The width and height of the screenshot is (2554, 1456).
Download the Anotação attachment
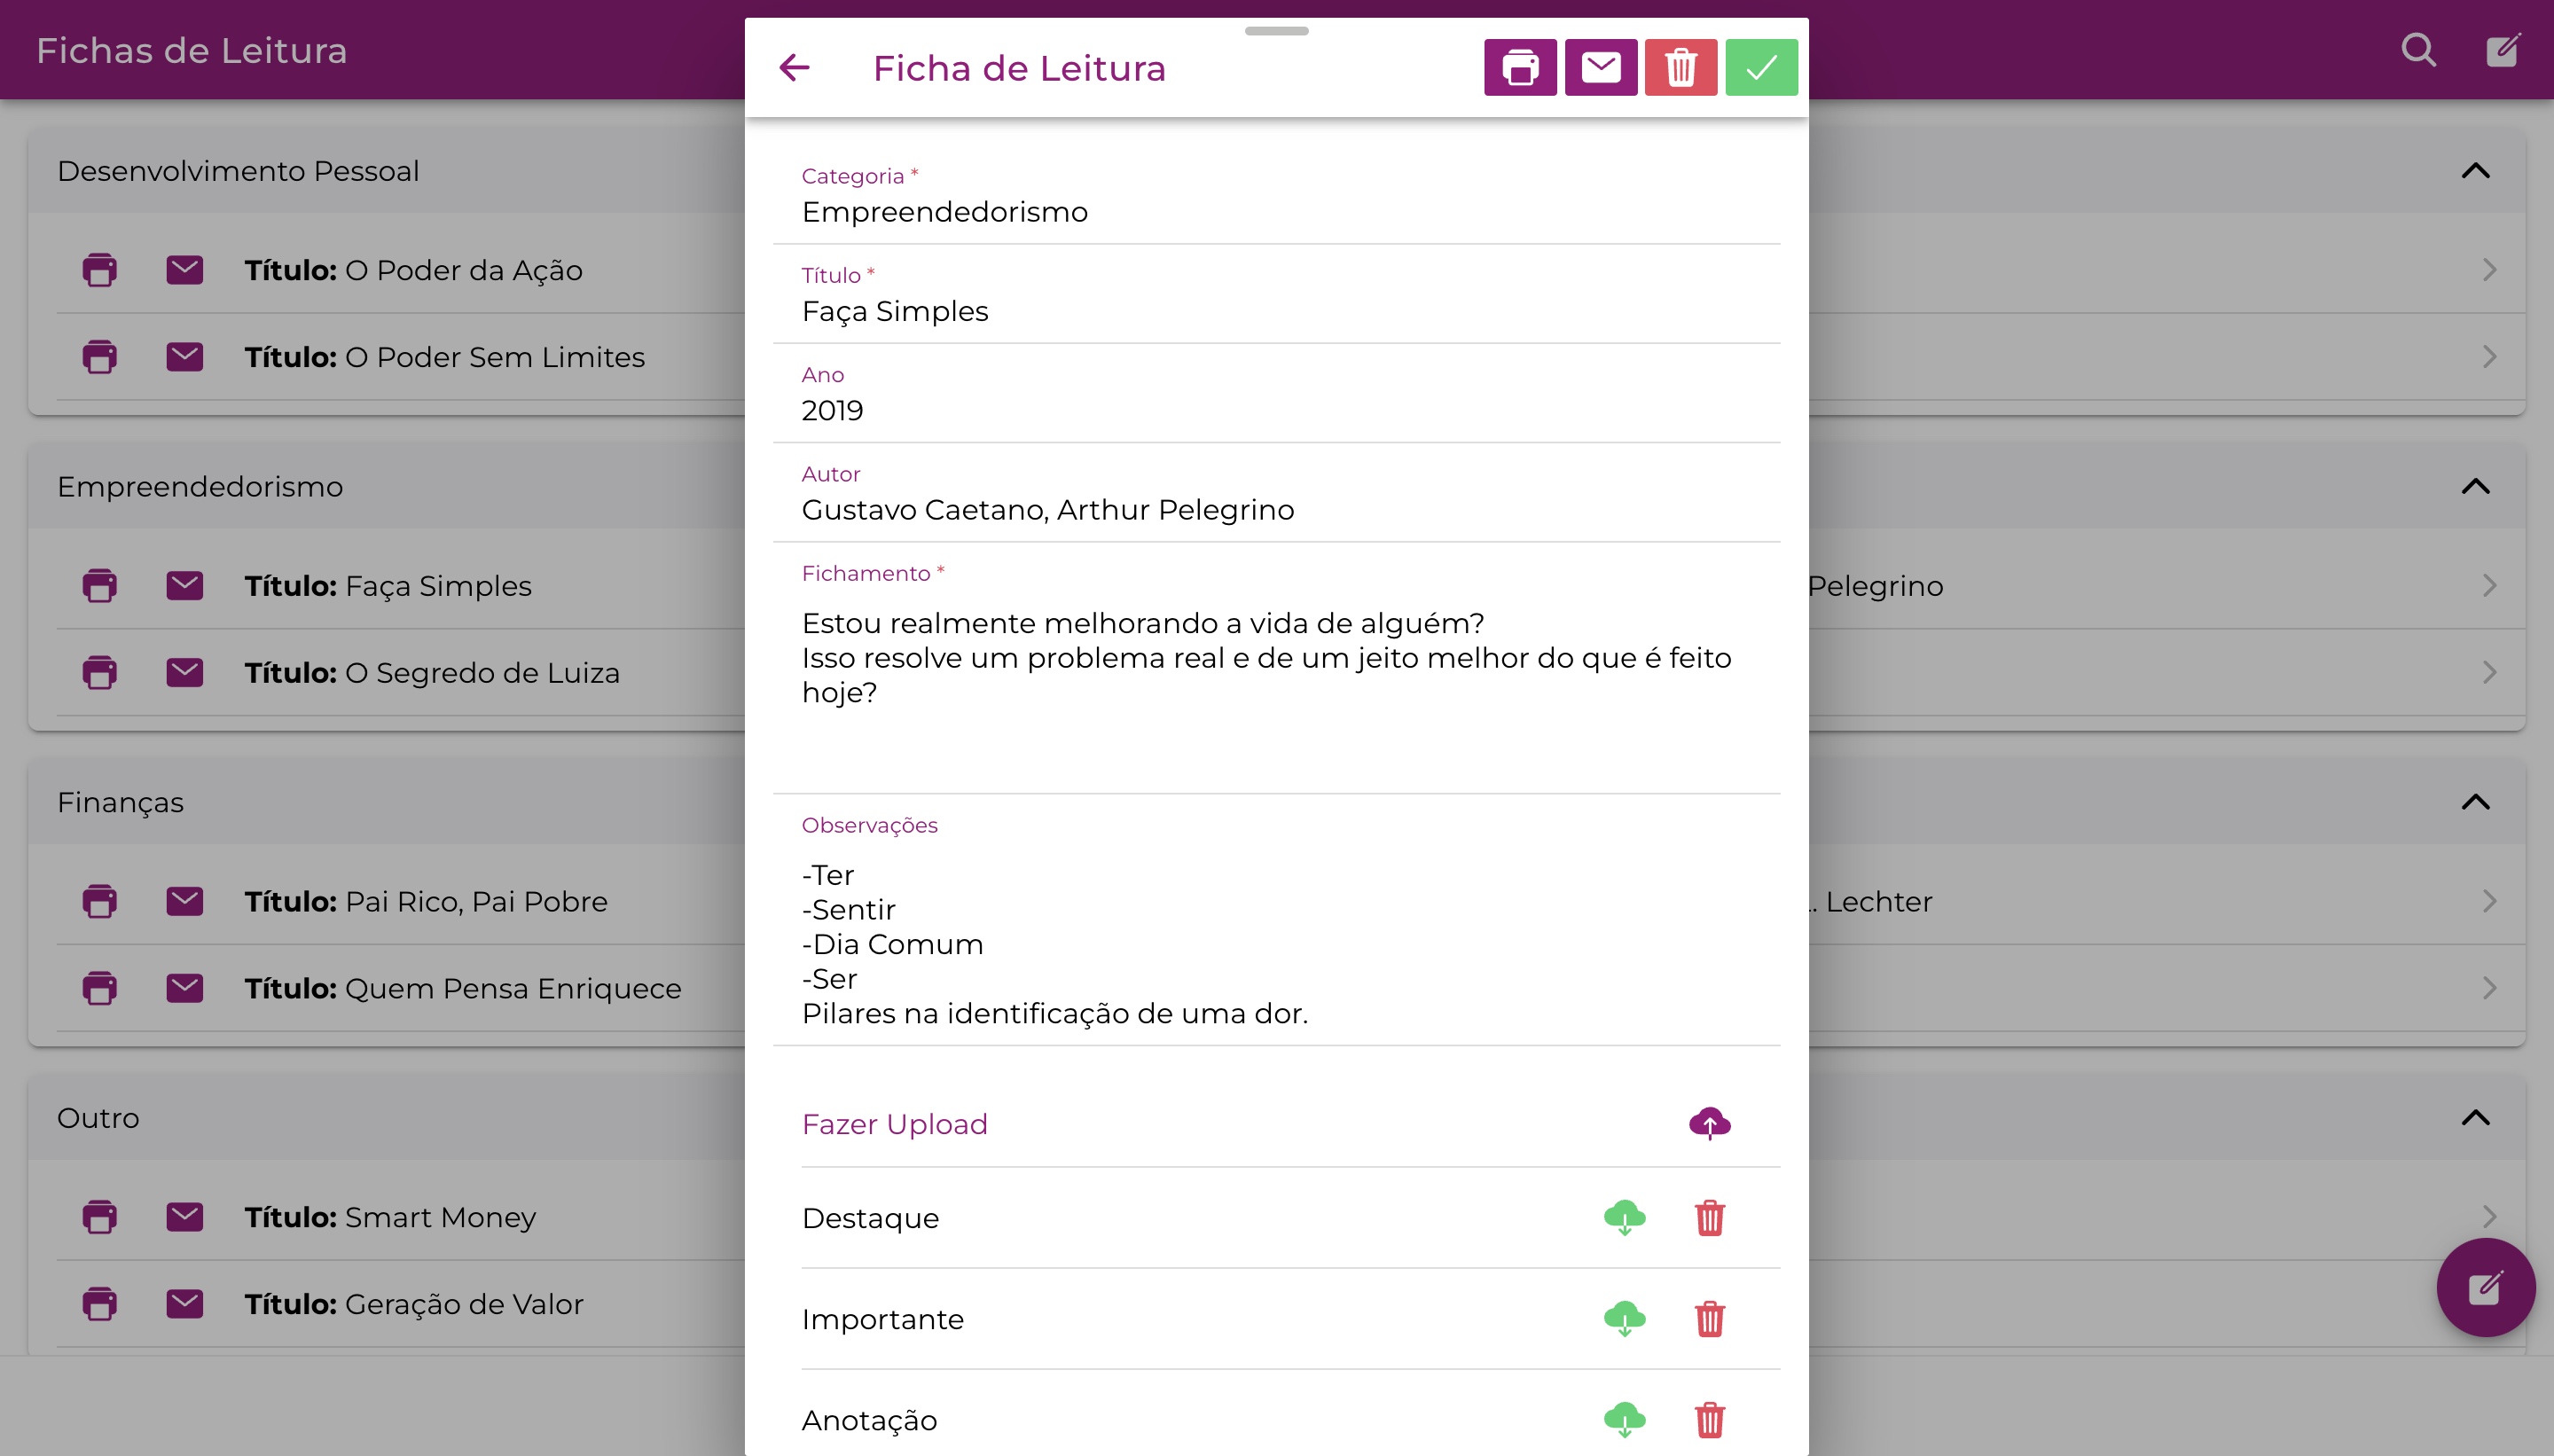click(1625, 1420)
